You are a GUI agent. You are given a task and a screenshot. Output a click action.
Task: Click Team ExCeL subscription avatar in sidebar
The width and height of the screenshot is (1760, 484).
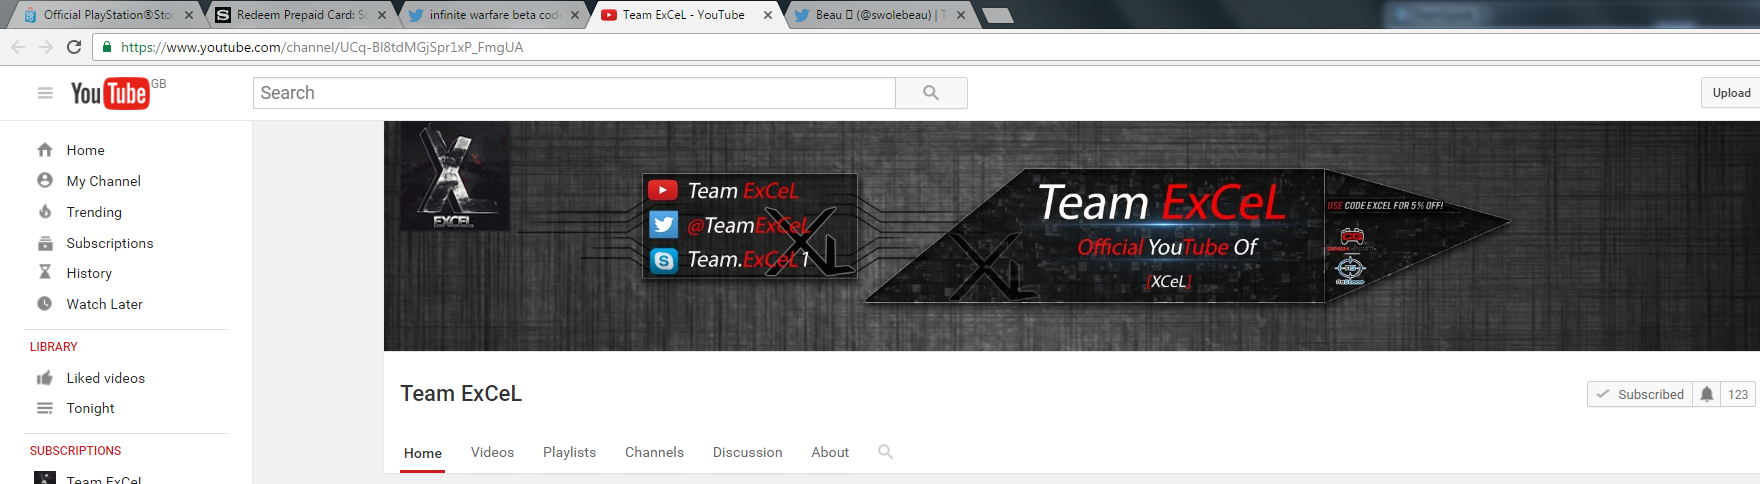[45, 478]
